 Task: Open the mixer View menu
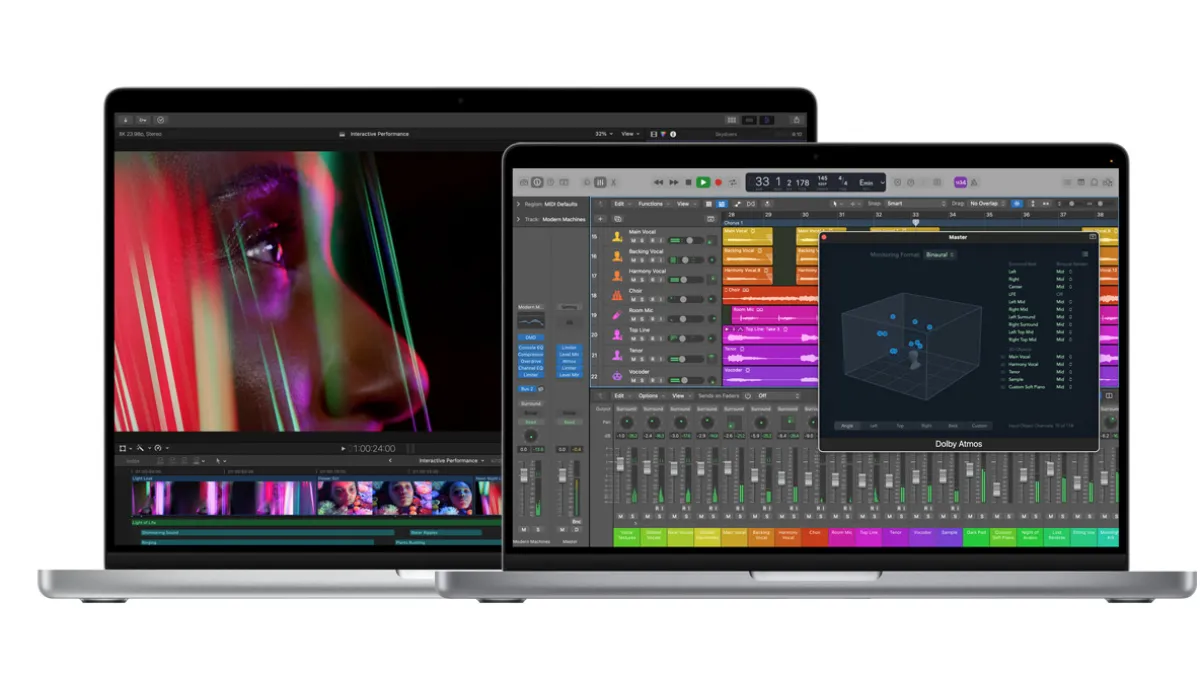coord(680,396)
